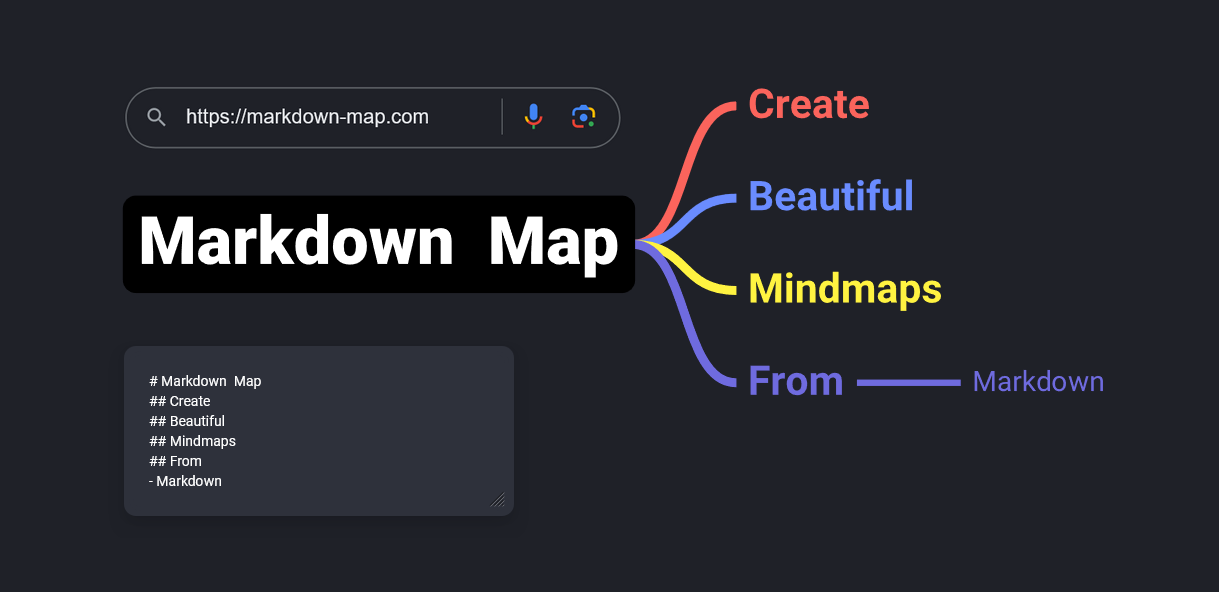Expand the From node branch

795,380
